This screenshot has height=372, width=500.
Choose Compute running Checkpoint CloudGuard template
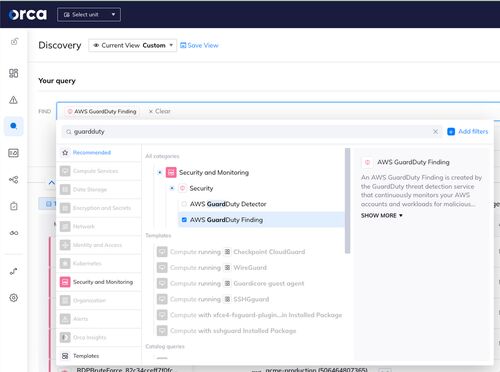231,252
